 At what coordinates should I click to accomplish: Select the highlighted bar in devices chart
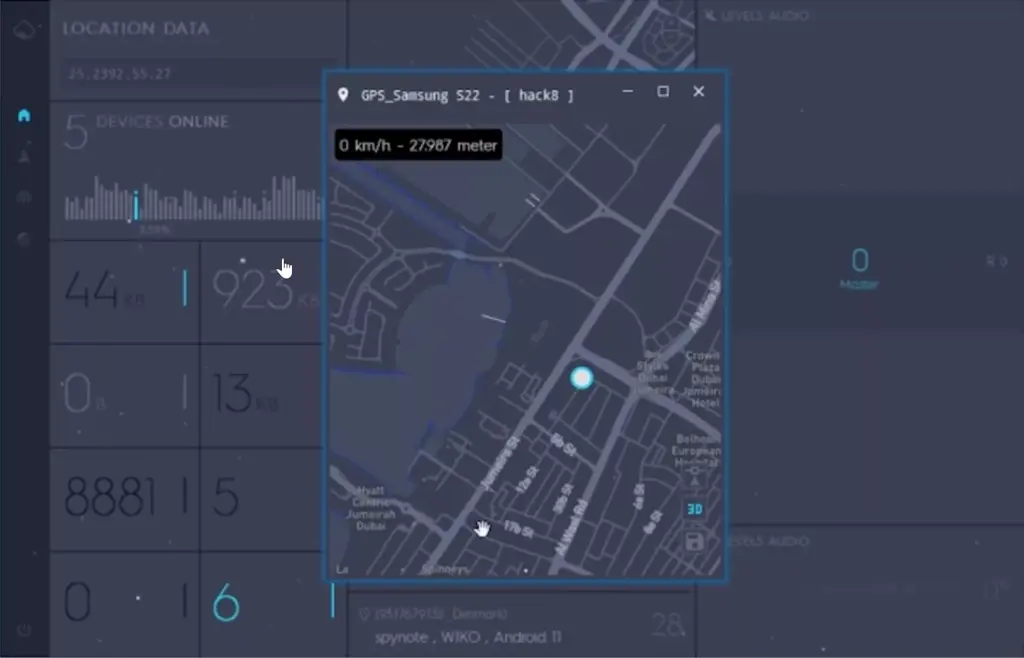coord(136,205)
